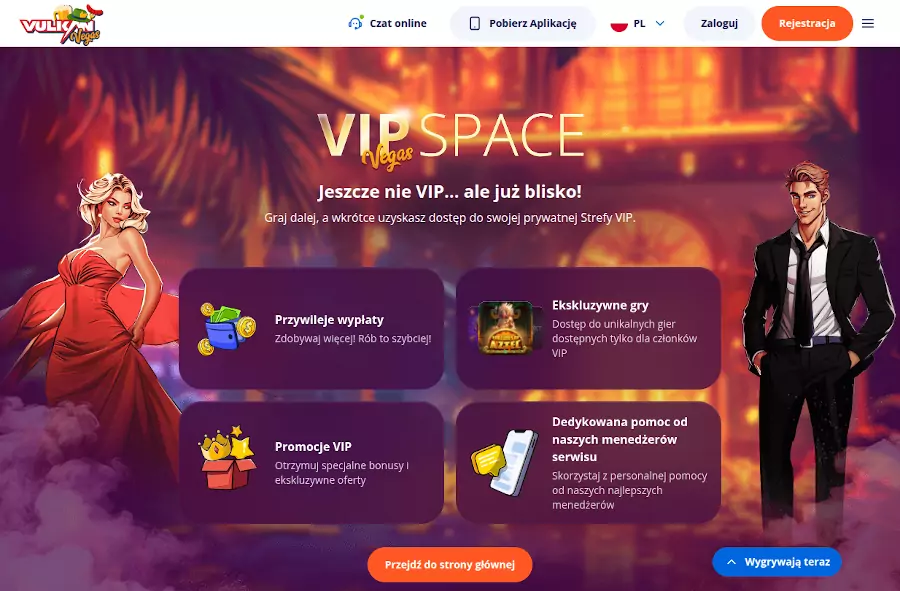
Task: Expand the PL language dropdown arrow
Action: (660, 24)
